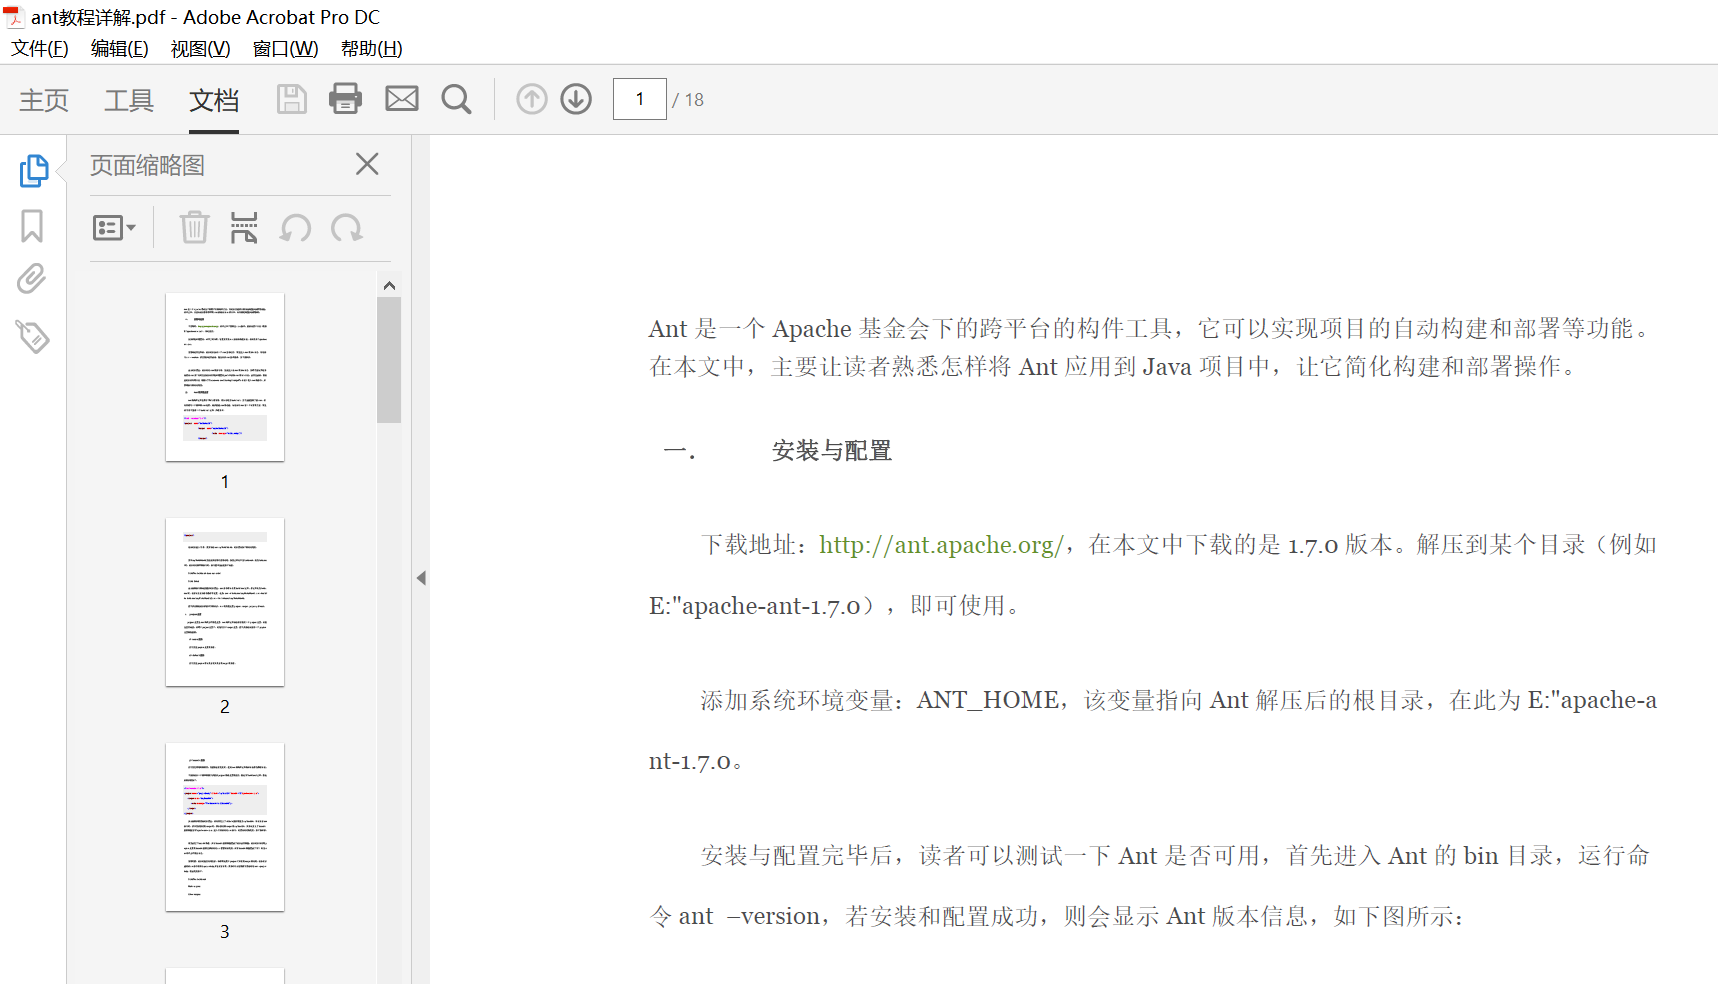Select page 1 thumbnail
The width and height of the screenshot is (1718, 984).
click(225, 377)
